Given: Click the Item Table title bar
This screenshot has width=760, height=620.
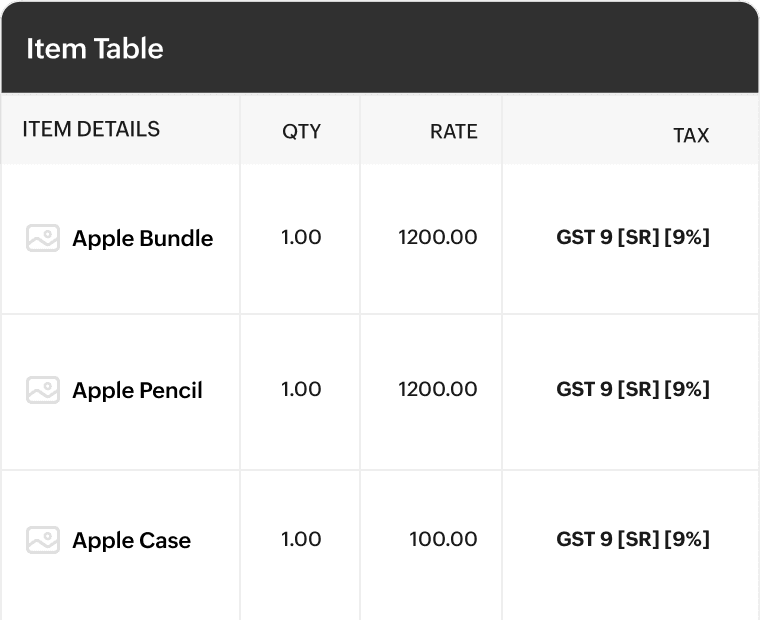Looking at the screenshot, I should click(x=380, y=48).
